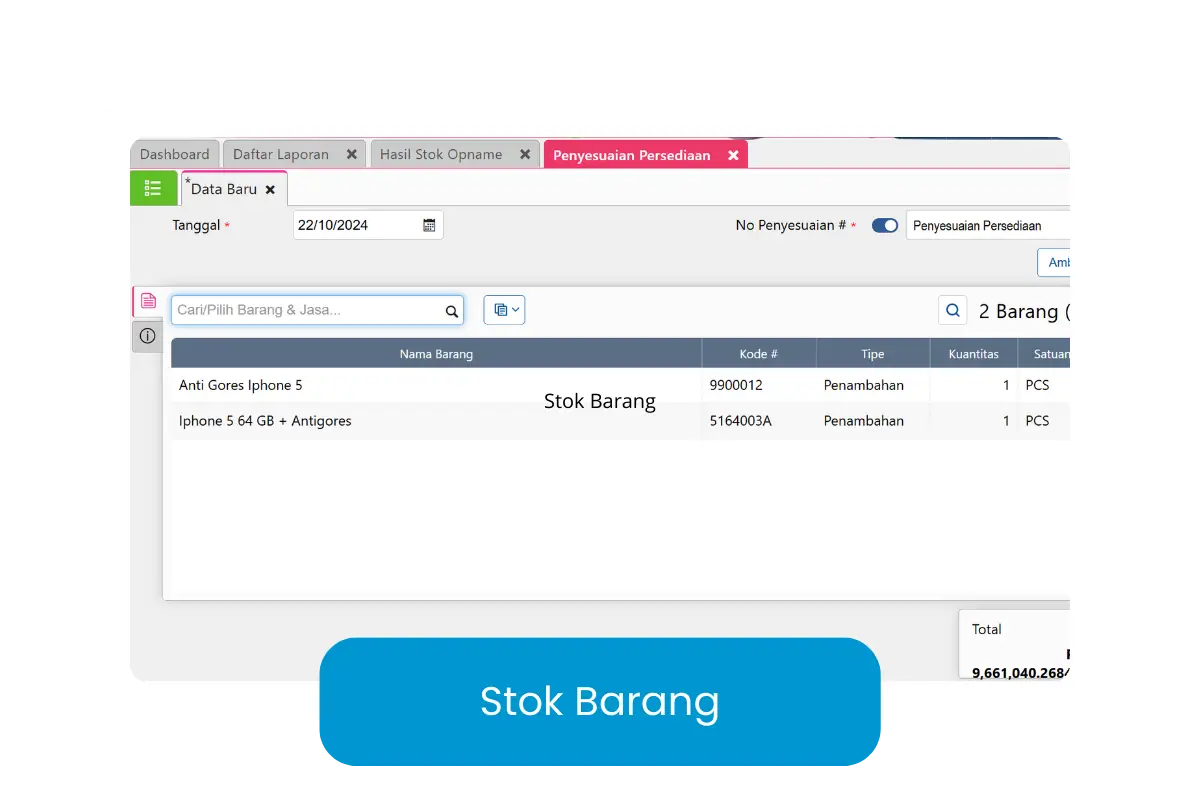Close the Hasil Stok Opname tab

point(525,155)
